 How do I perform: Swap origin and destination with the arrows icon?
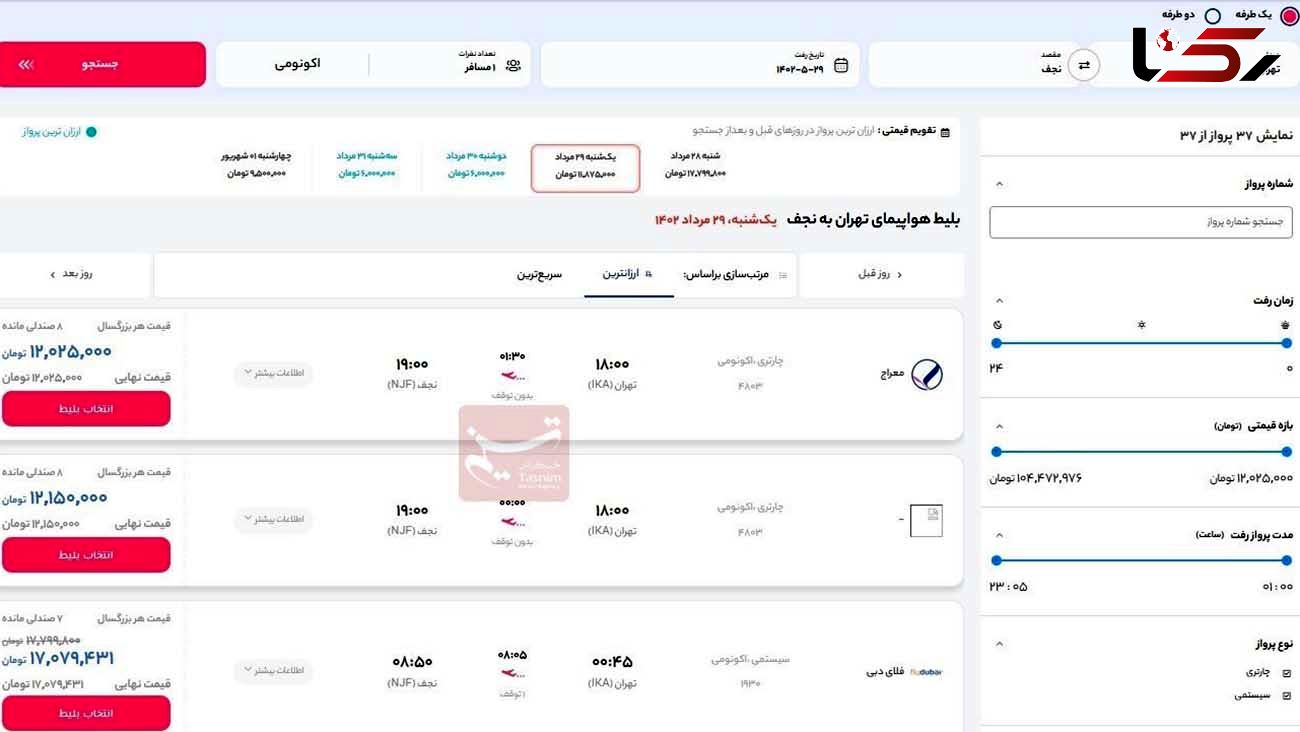tap(1084, 65)
